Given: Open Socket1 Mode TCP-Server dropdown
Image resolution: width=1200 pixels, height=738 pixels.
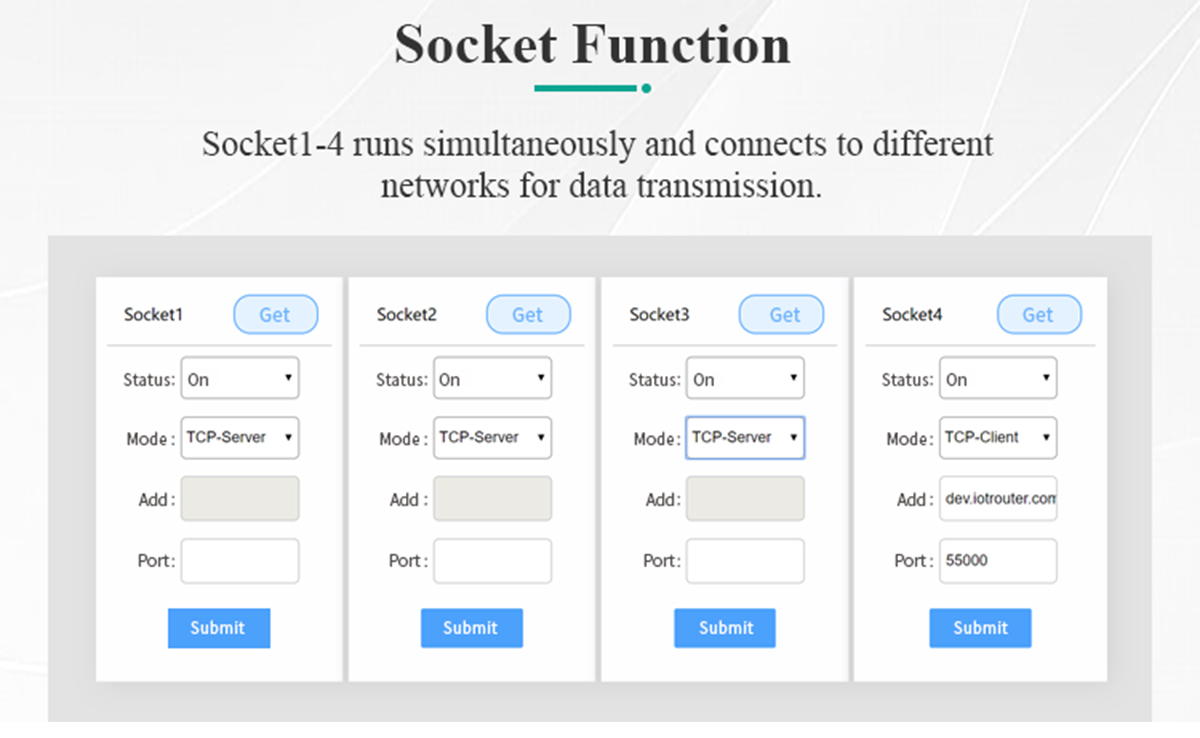Looking at the screenshot, I should click(240, 438).
